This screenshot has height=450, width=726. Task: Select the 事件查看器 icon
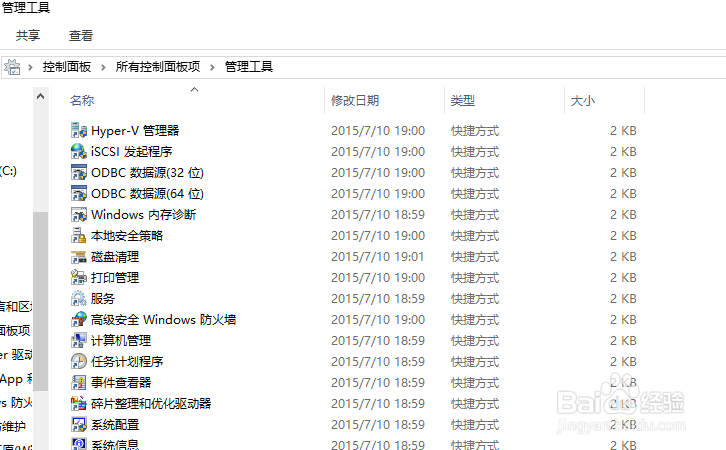(x=79, y=382)
